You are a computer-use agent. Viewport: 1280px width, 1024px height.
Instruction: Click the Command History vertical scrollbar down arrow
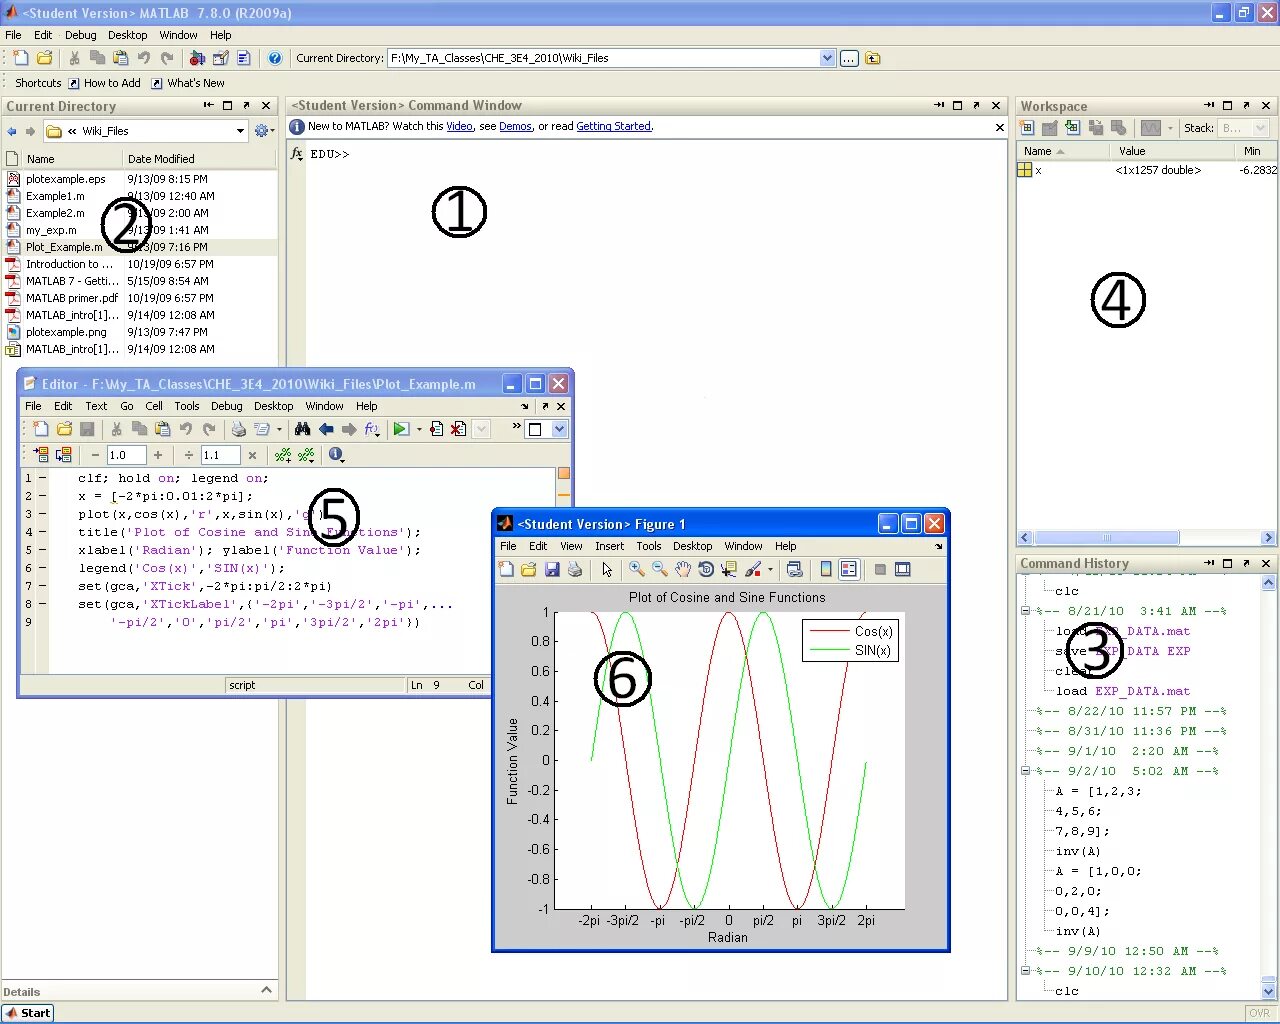coord(1268,991)
